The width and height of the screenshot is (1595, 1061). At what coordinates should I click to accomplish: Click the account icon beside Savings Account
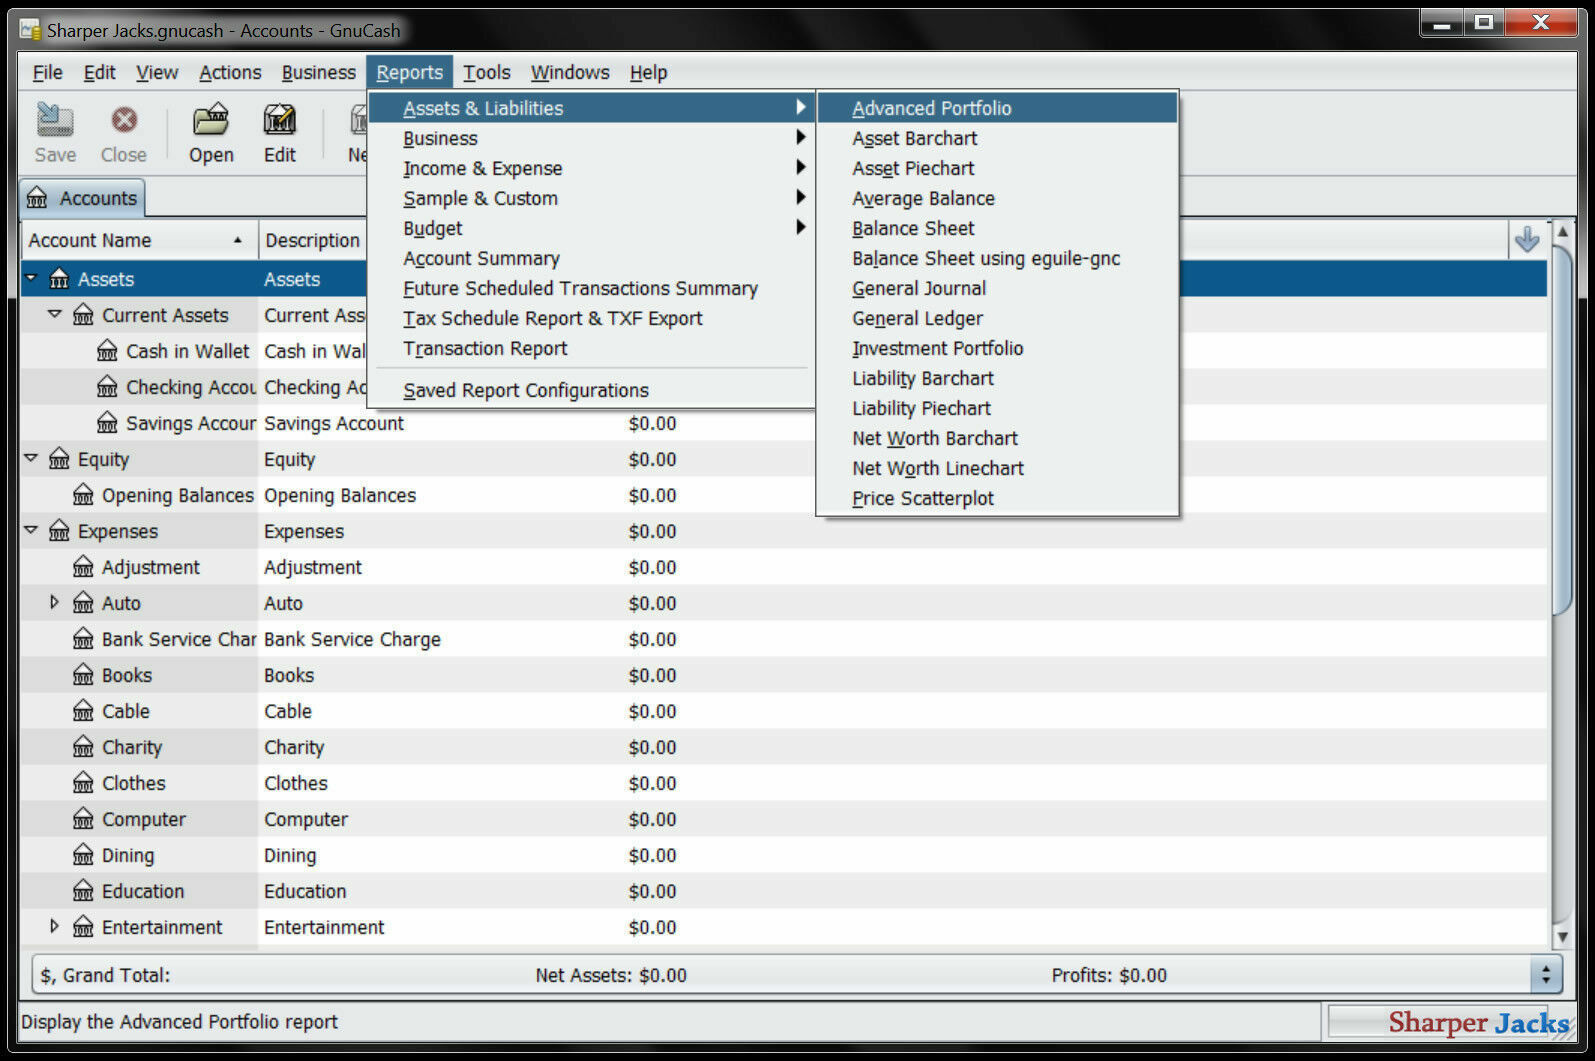tap(107, 423)
